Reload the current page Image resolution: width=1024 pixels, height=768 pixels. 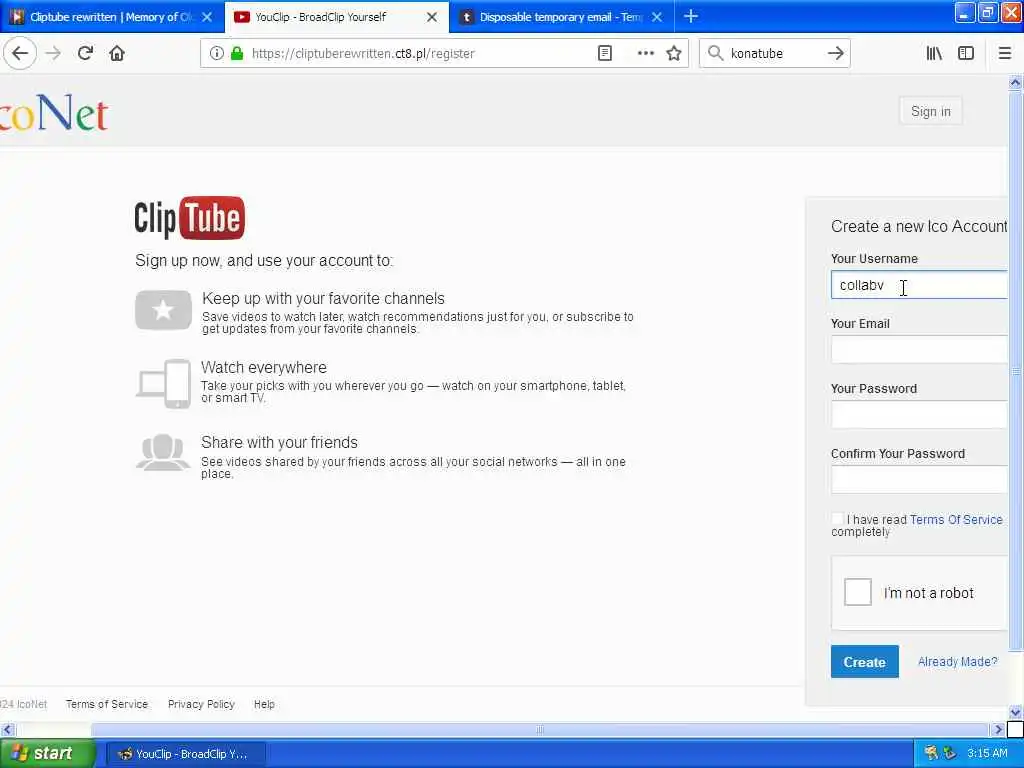(85, 54)
